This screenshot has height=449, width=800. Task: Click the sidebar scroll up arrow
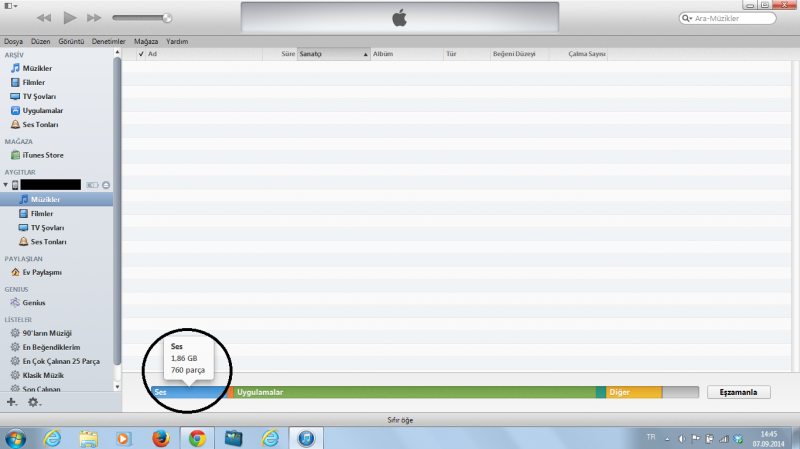(117, 52)
